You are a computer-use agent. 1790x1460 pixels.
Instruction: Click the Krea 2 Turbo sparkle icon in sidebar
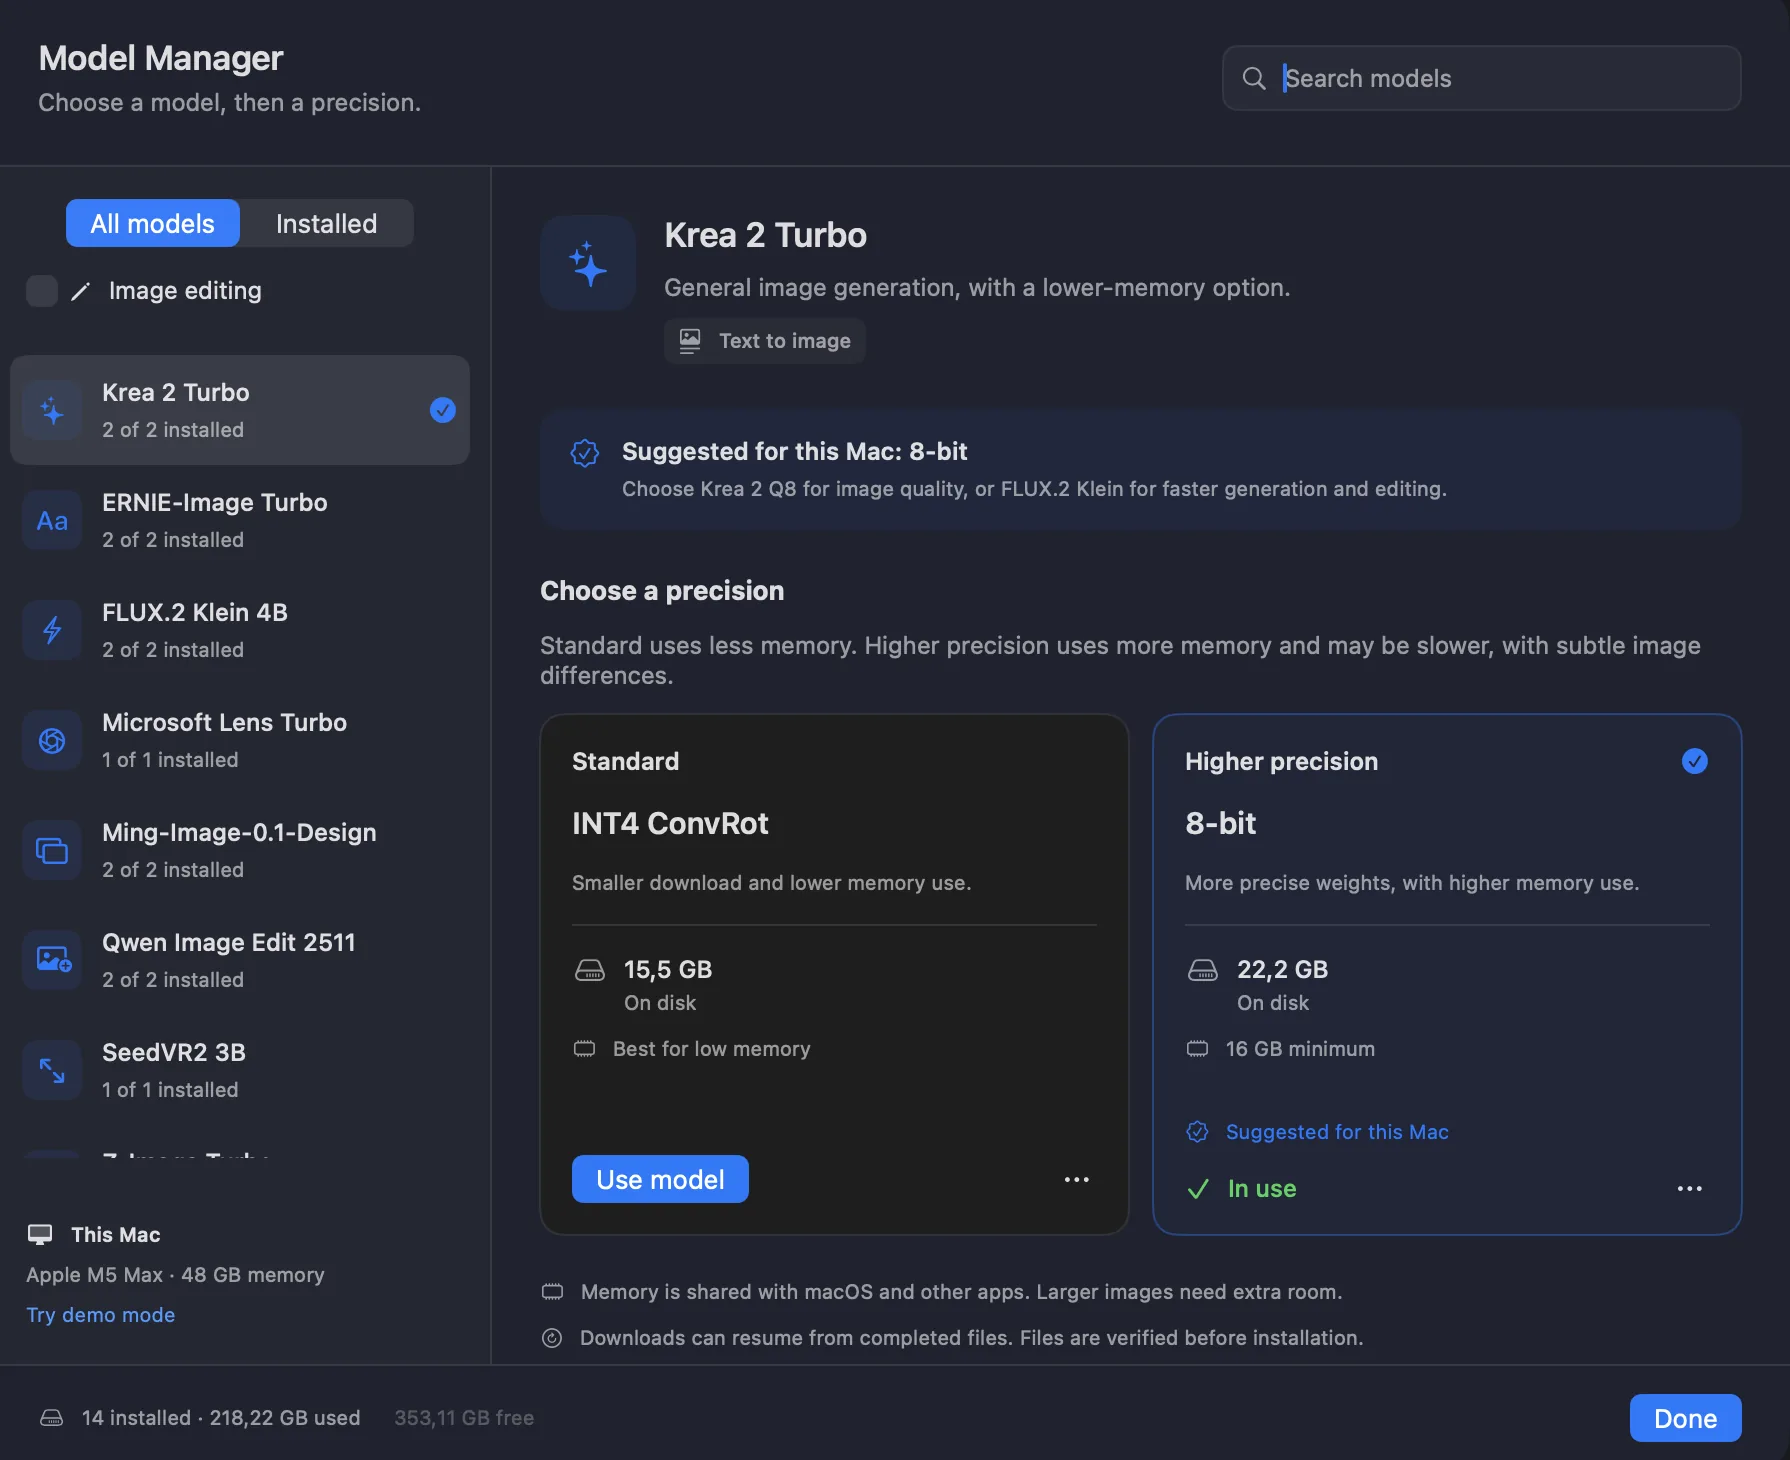click(52, 410)
